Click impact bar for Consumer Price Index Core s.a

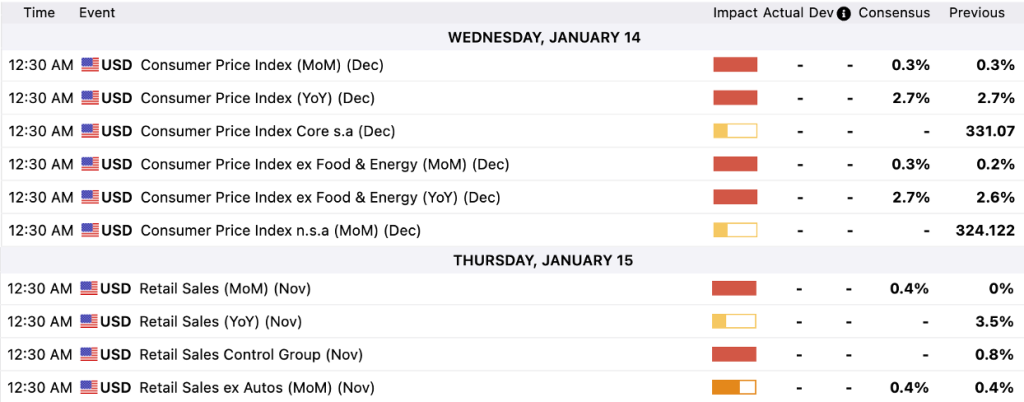coord(735,131)
